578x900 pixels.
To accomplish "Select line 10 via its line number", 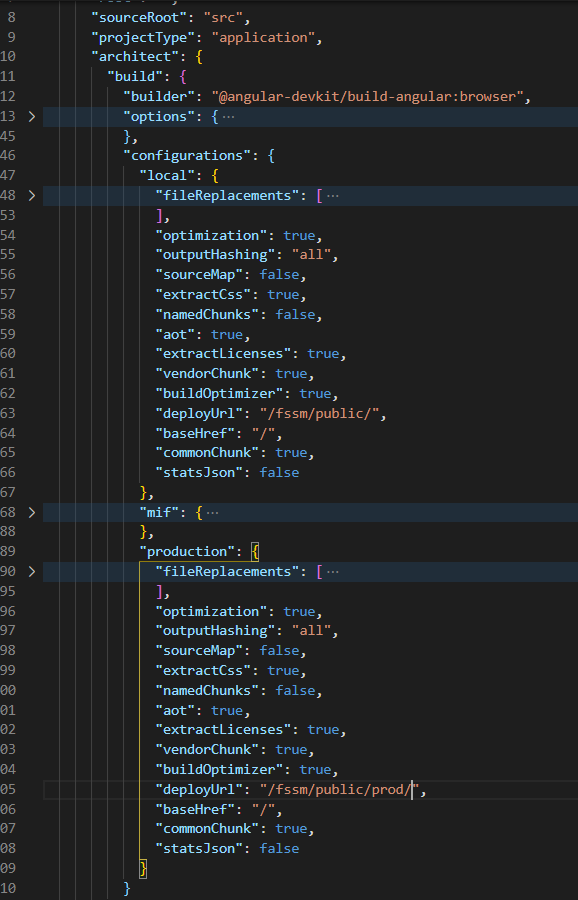I will (8, 57).
